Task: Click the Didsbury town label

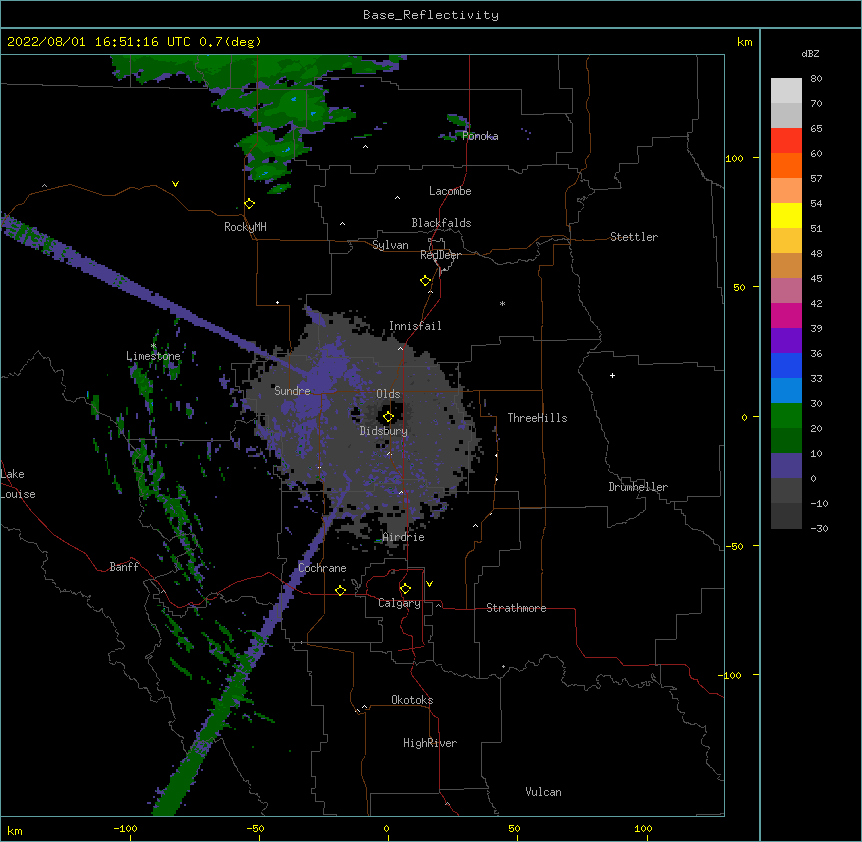Action: [x=384, y=431]
